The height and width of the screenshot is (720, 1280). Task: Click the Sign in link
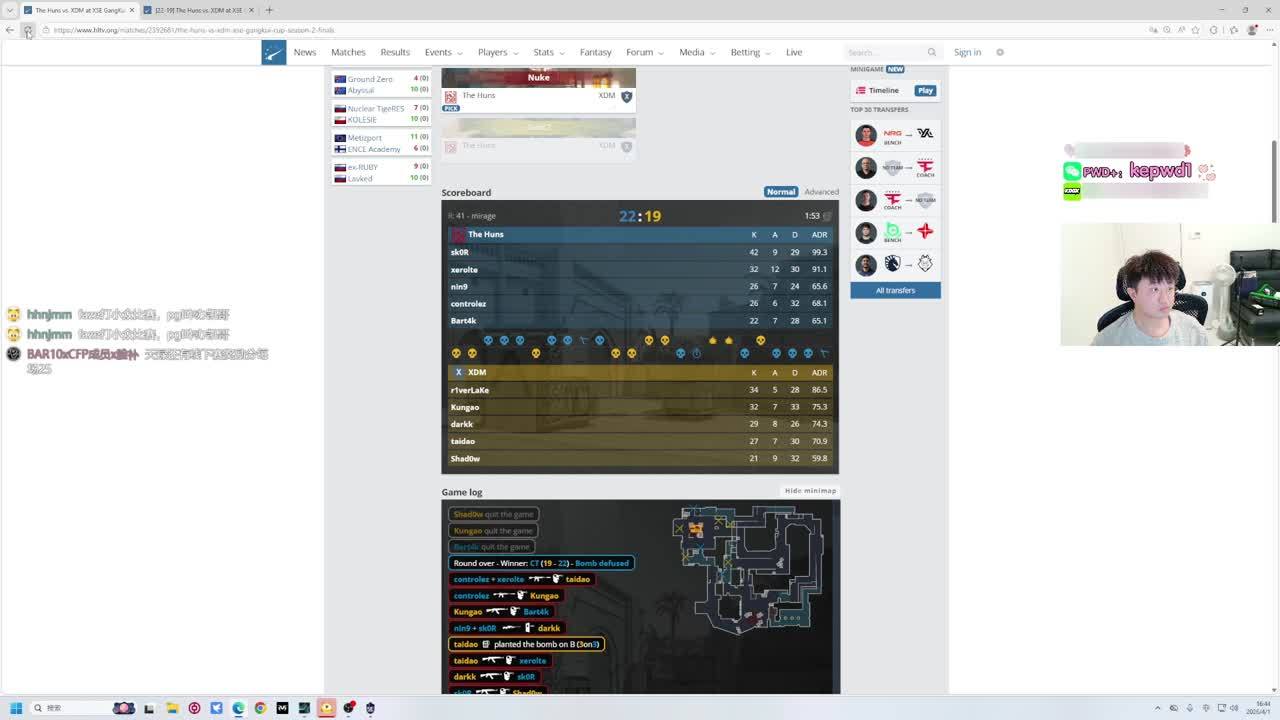[x=967, y=52]
